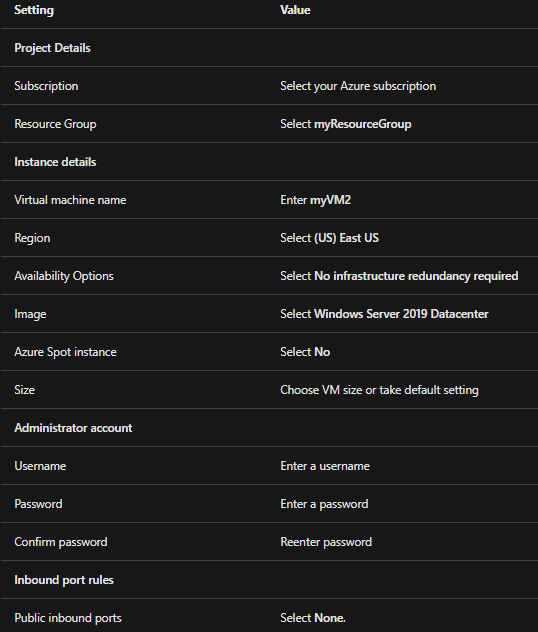Click Windows Server 2019 Datacenter value

point(401,314)
